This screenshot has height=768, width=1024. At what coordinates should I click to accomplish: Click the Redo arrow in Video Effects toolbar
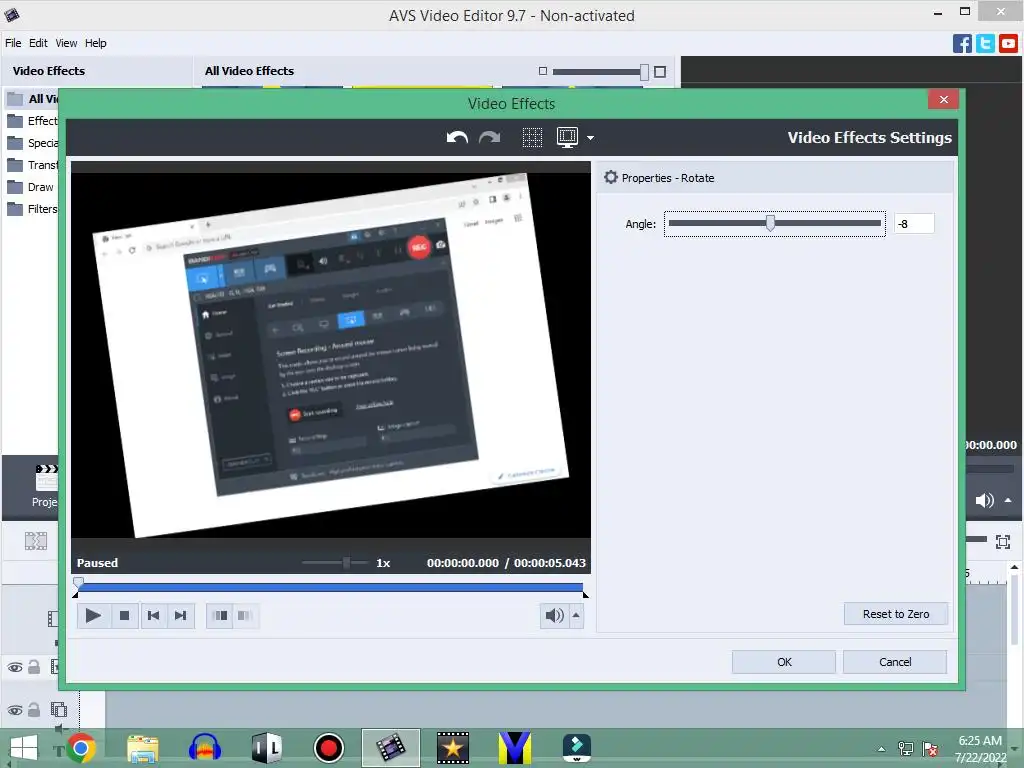[x=490, y=138]
